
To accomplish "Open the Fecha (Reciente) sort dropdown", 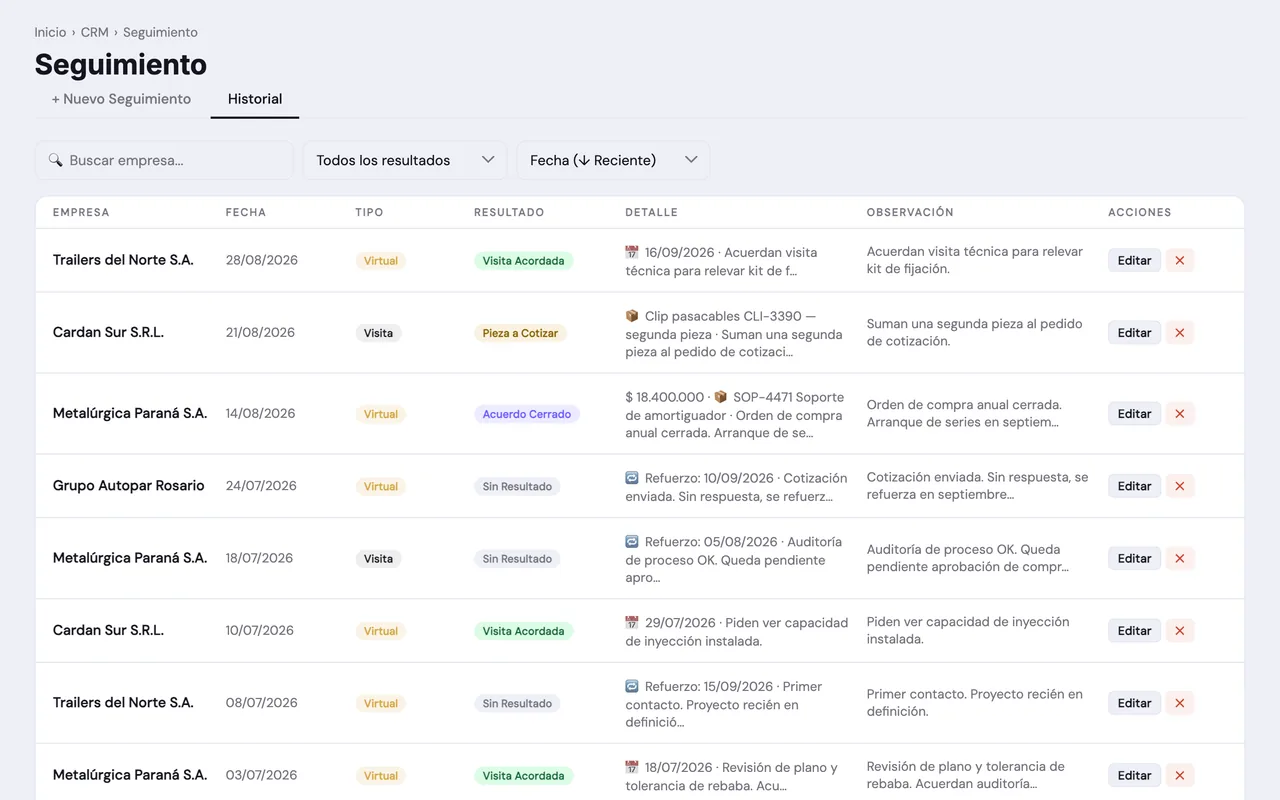I will tap(613, 160).
